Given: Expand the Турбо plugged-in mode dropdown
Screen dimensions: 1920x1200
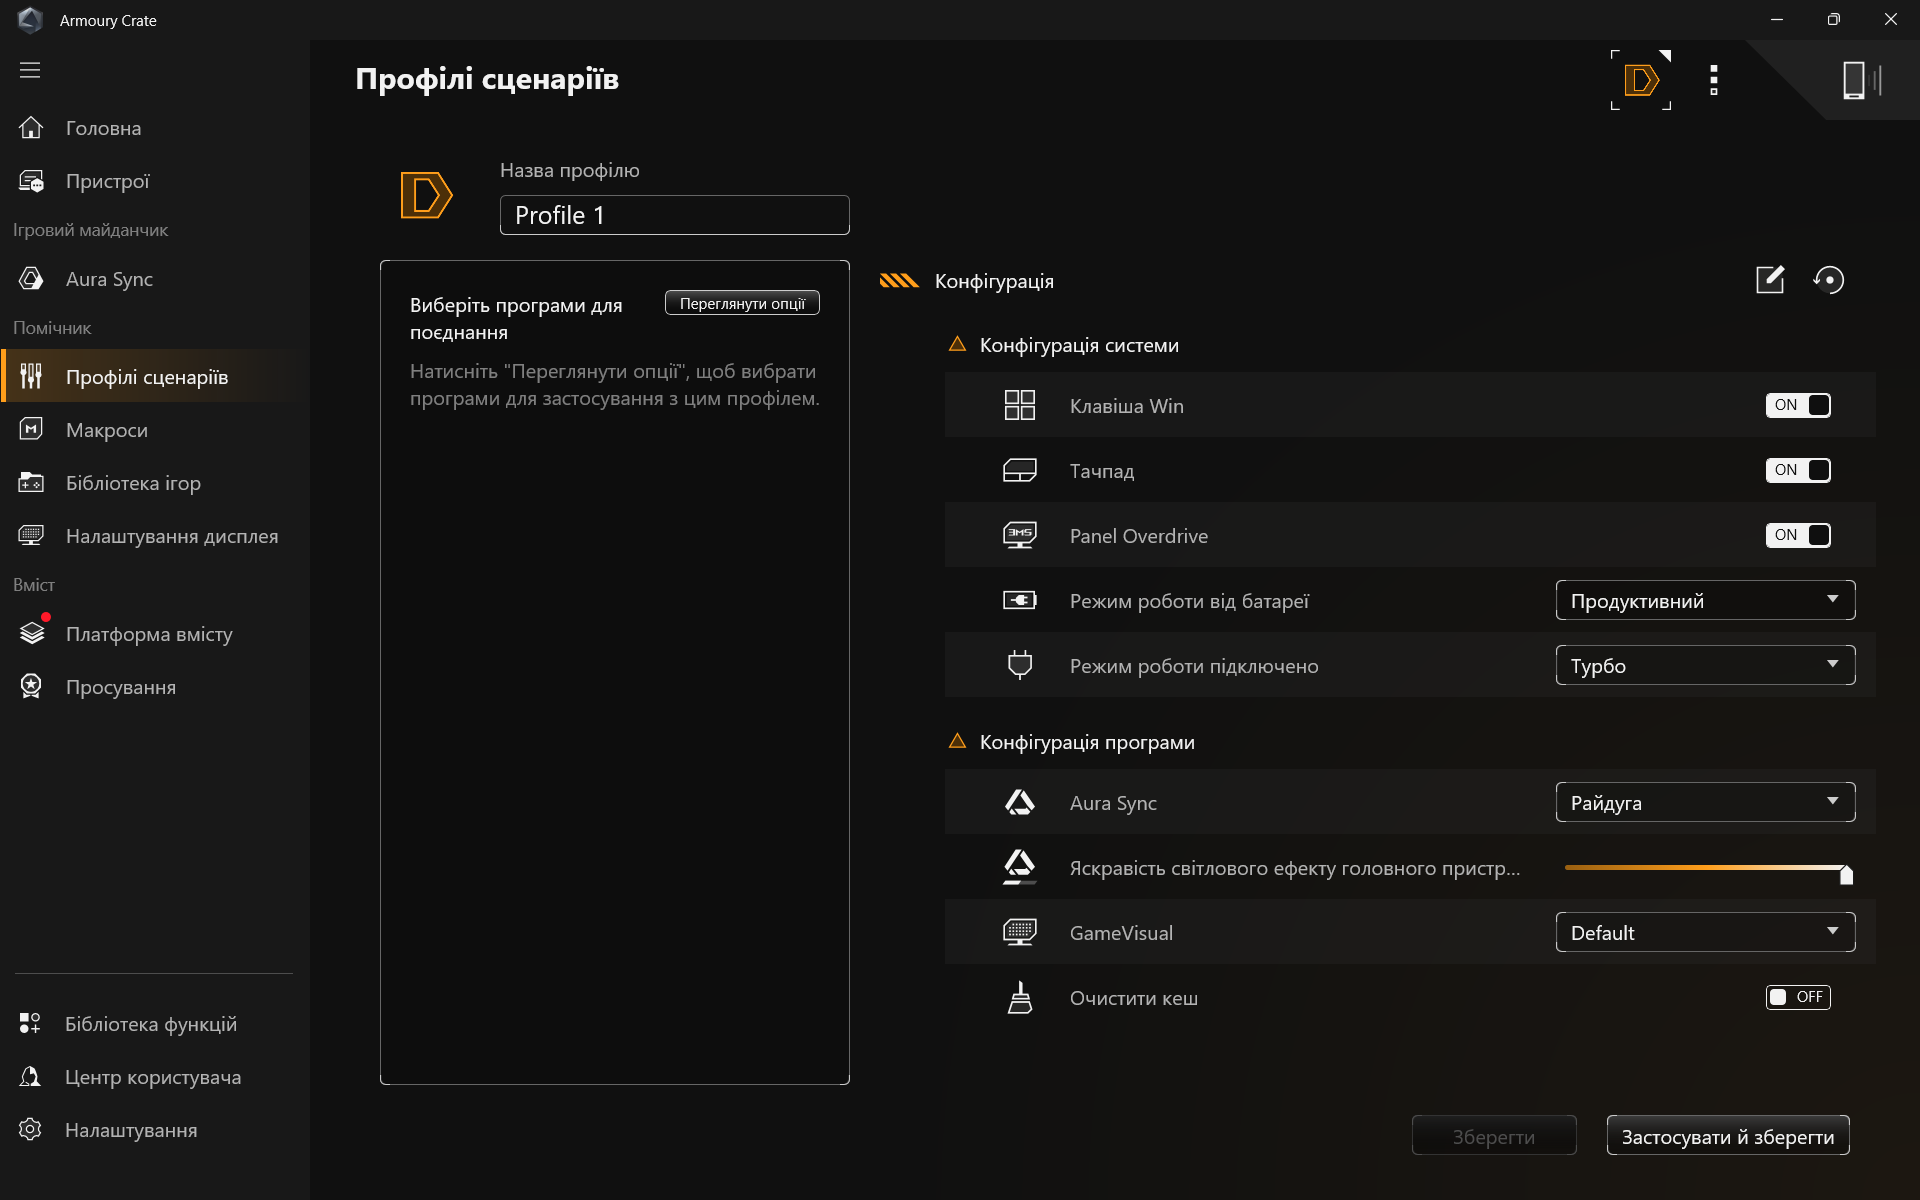Looking at the screenshot, I should tap(1704, 665).
